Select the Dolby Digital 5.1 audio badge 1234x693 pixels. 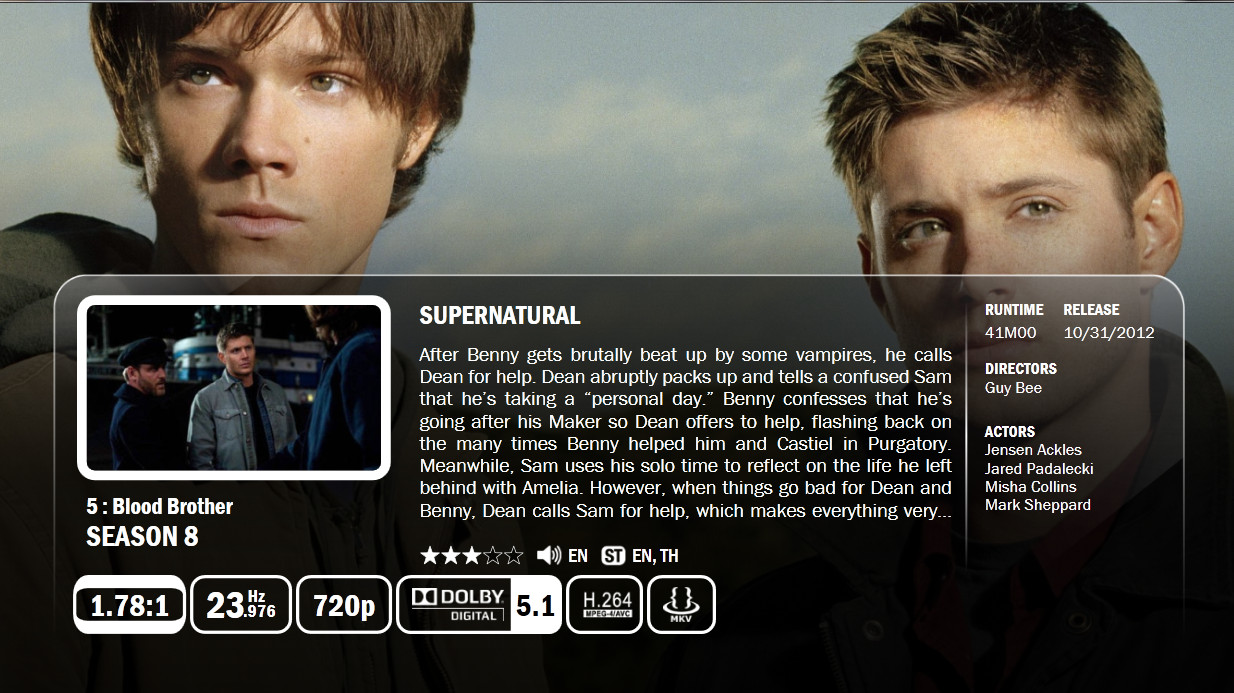(x=479, y=605)
